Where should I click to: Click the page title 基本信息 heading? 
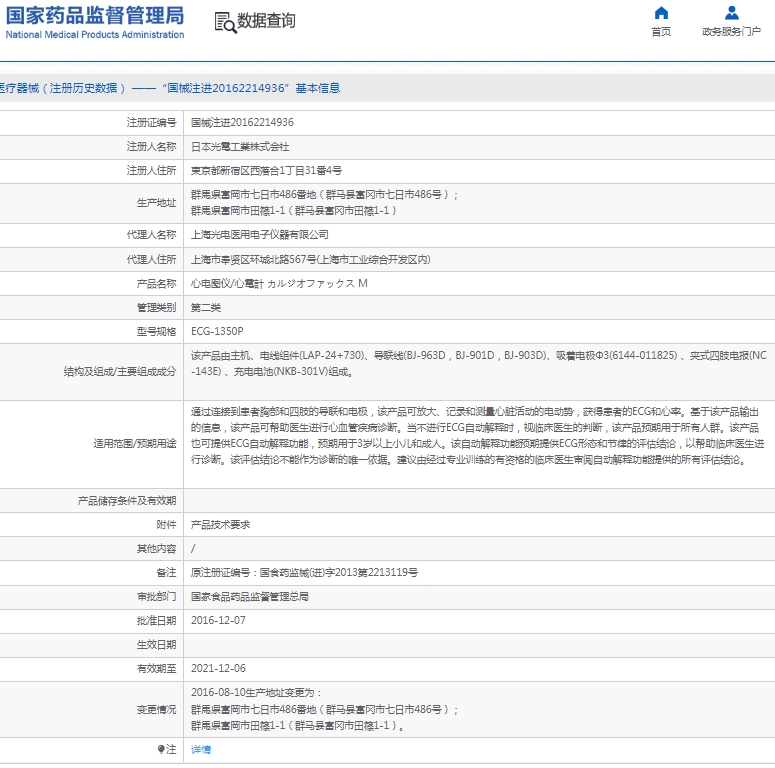[318, 88]
